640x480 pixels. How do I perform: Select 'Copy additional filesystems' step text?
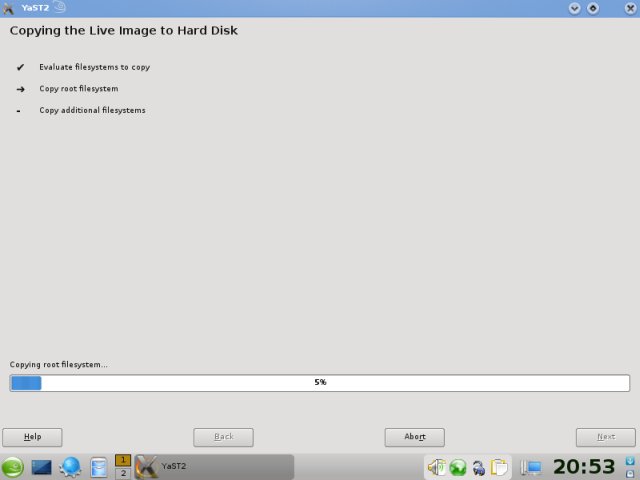92,110
